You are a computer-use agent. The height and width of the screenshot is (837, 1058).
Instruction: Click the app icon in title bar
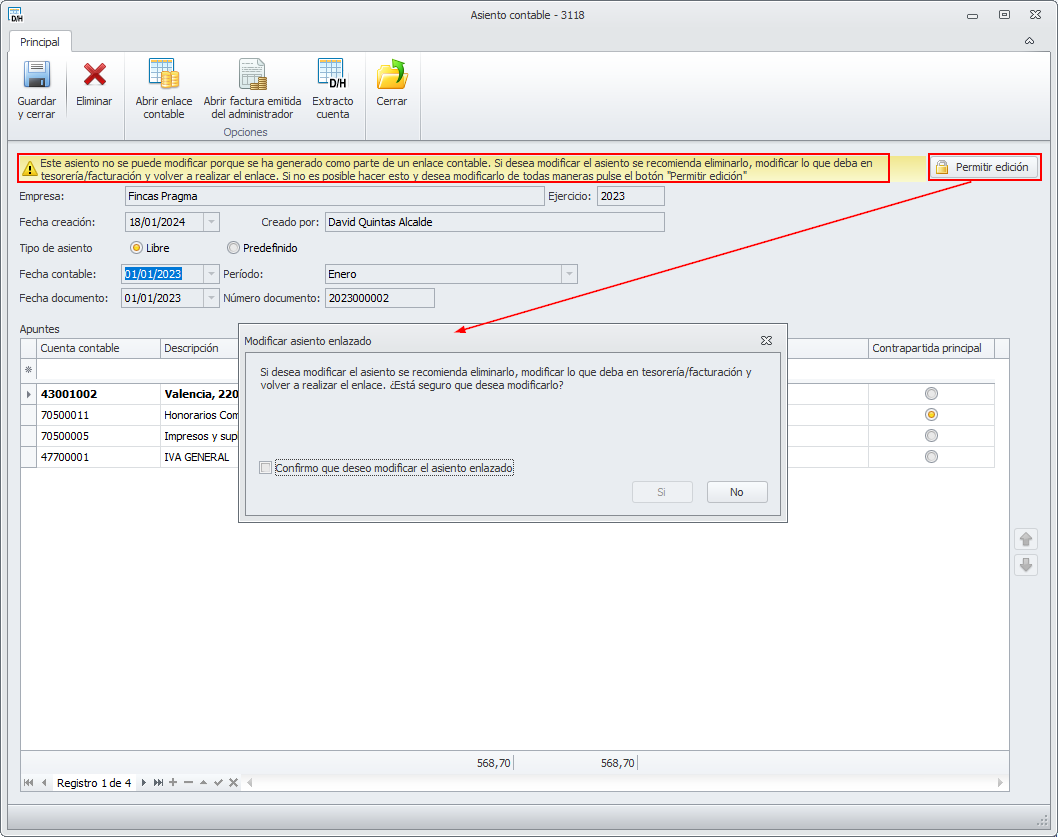point(15,15)
